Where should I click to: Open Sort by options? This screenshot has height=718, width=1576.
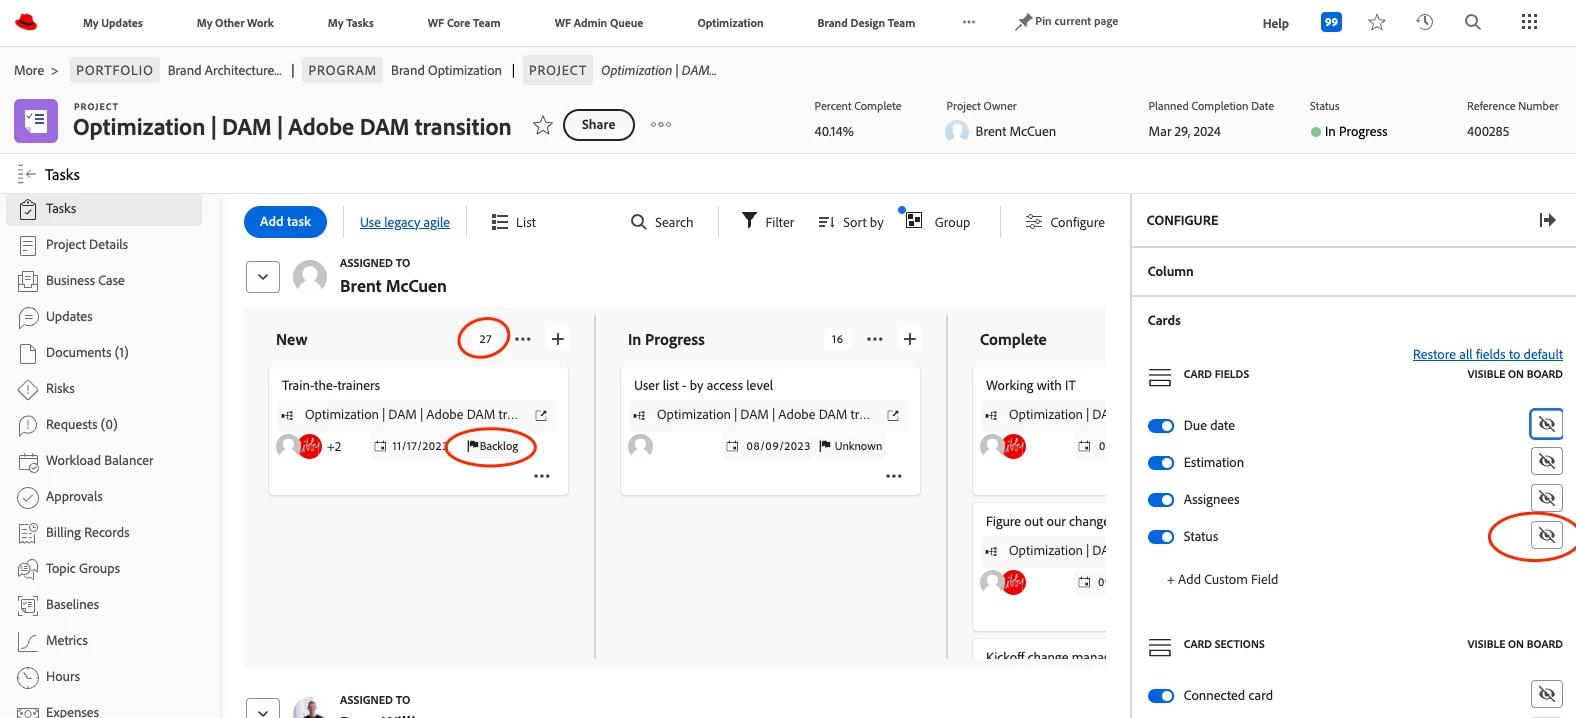851,222
